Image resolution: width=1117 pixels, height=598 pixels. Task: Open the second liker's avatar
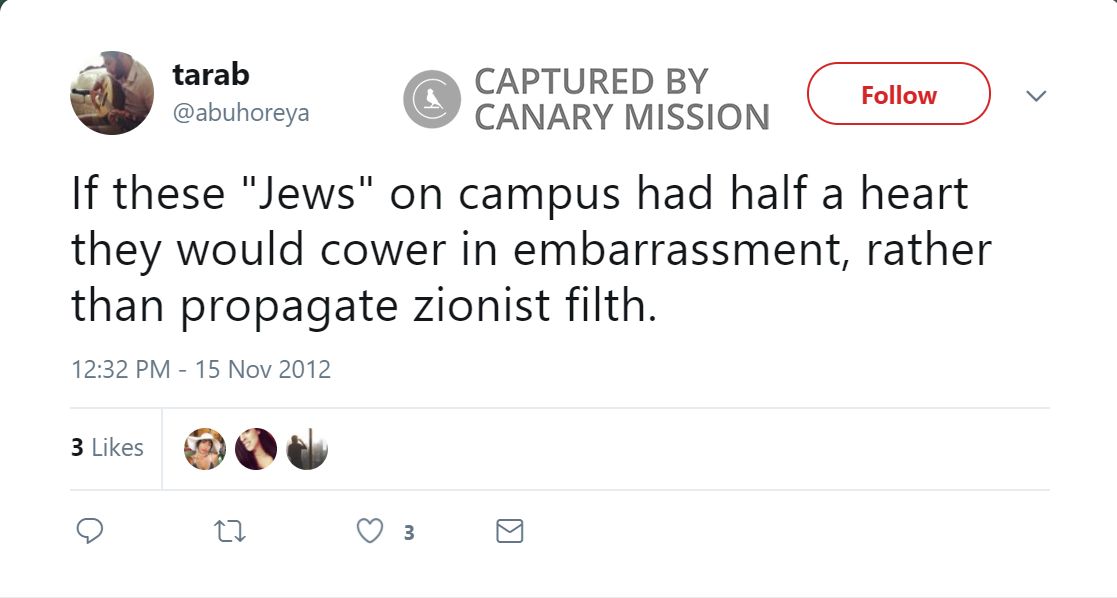pyautogui.click(x=256, y=449)
